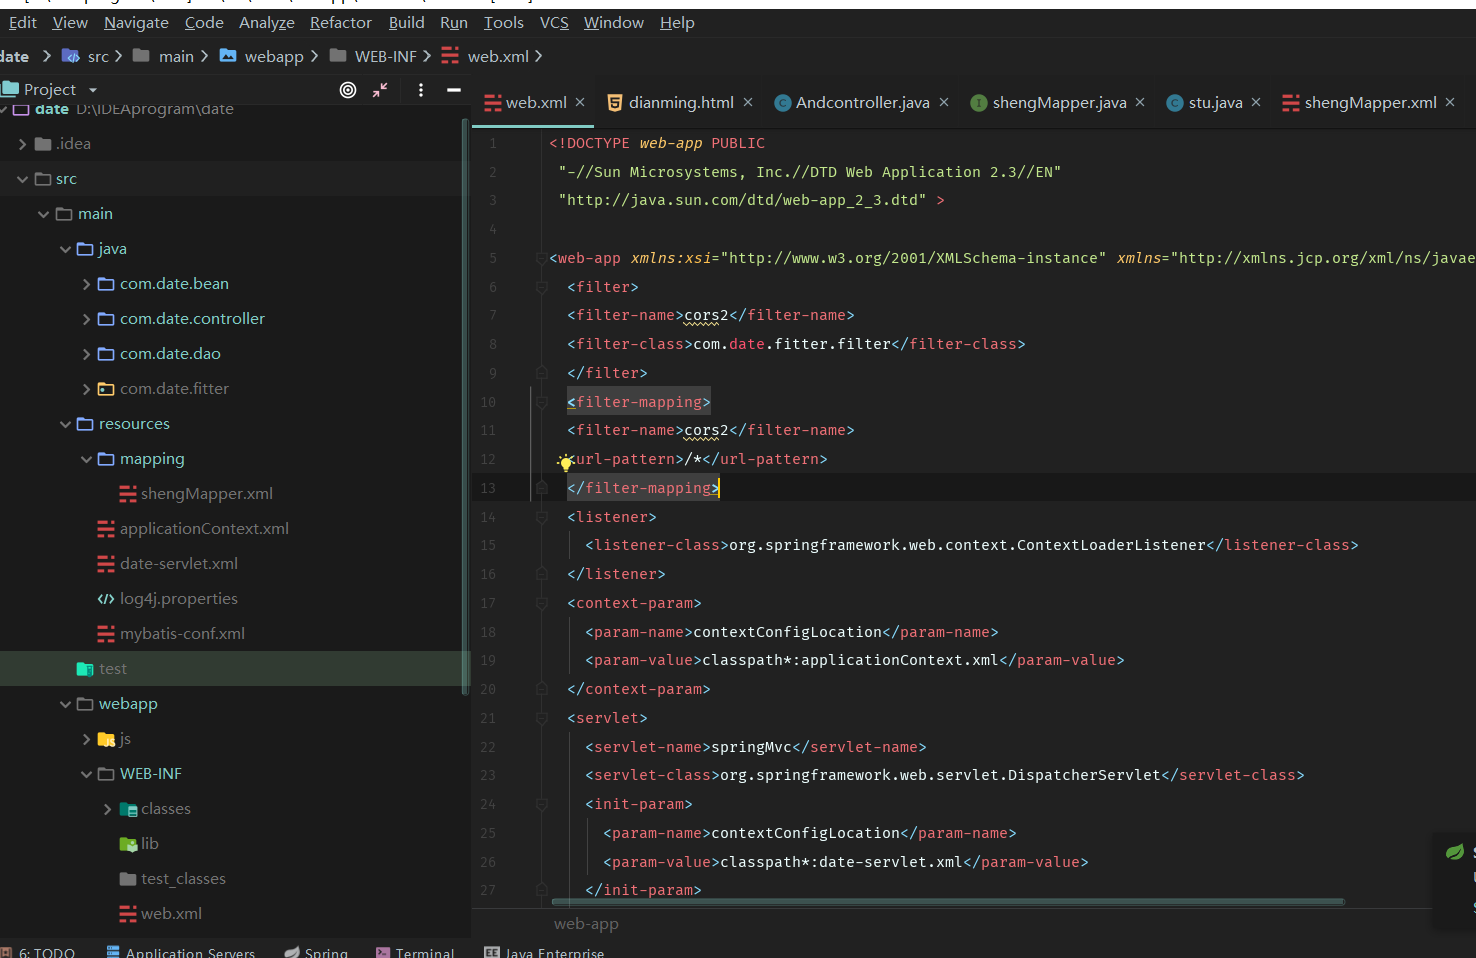Open the Build menu
The height and width of the screenshot is (958, 1476).
point(406,22)
